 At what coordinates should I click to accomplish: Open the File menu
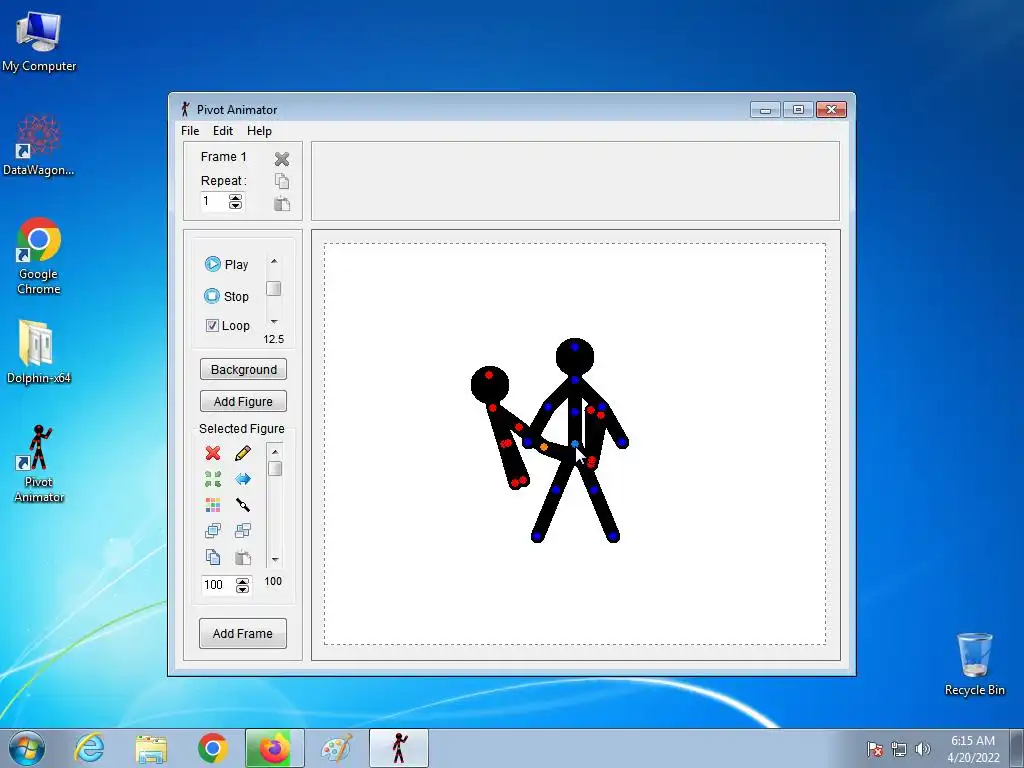(190, 131)
